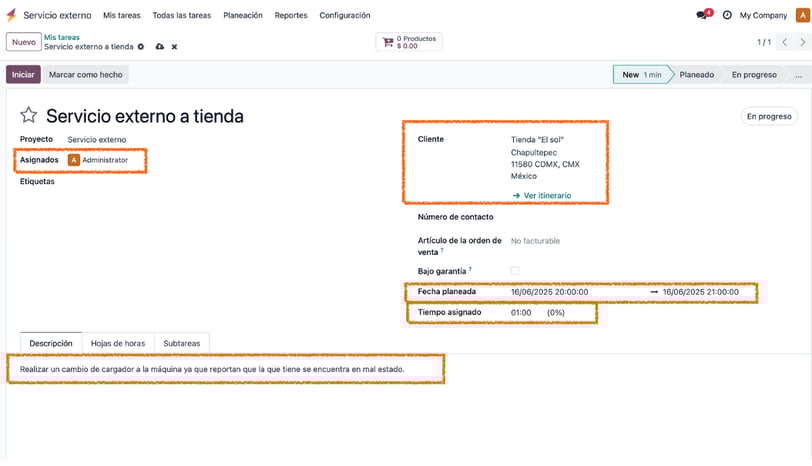Click the Odoo Servicio externo app logo
This screenshot has width=812, height=466.
point(11,15)
